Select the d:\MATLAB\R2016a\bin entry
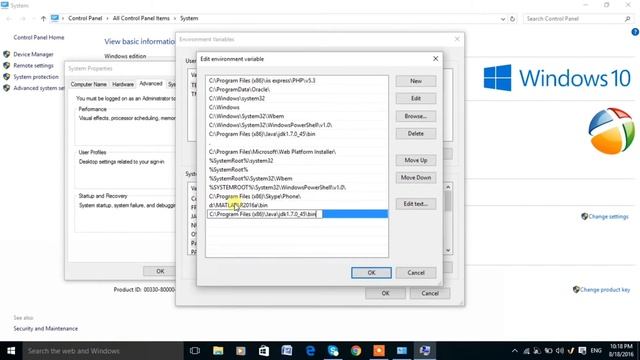 click(x=297, y=205)
